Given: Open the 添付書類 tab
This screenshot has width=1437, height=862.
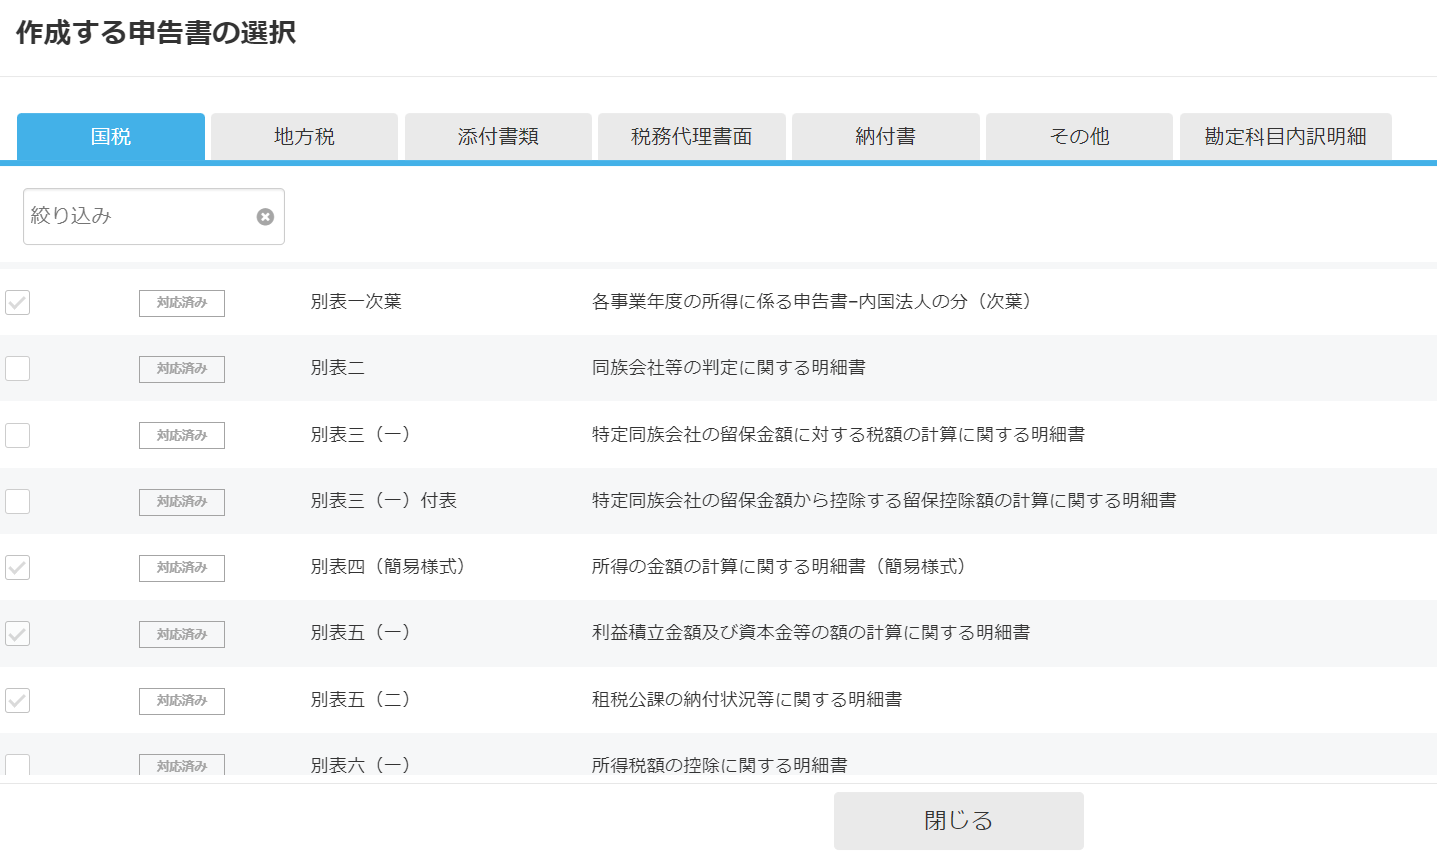Looking at the screenshot, I should click(x=498, y=137).
